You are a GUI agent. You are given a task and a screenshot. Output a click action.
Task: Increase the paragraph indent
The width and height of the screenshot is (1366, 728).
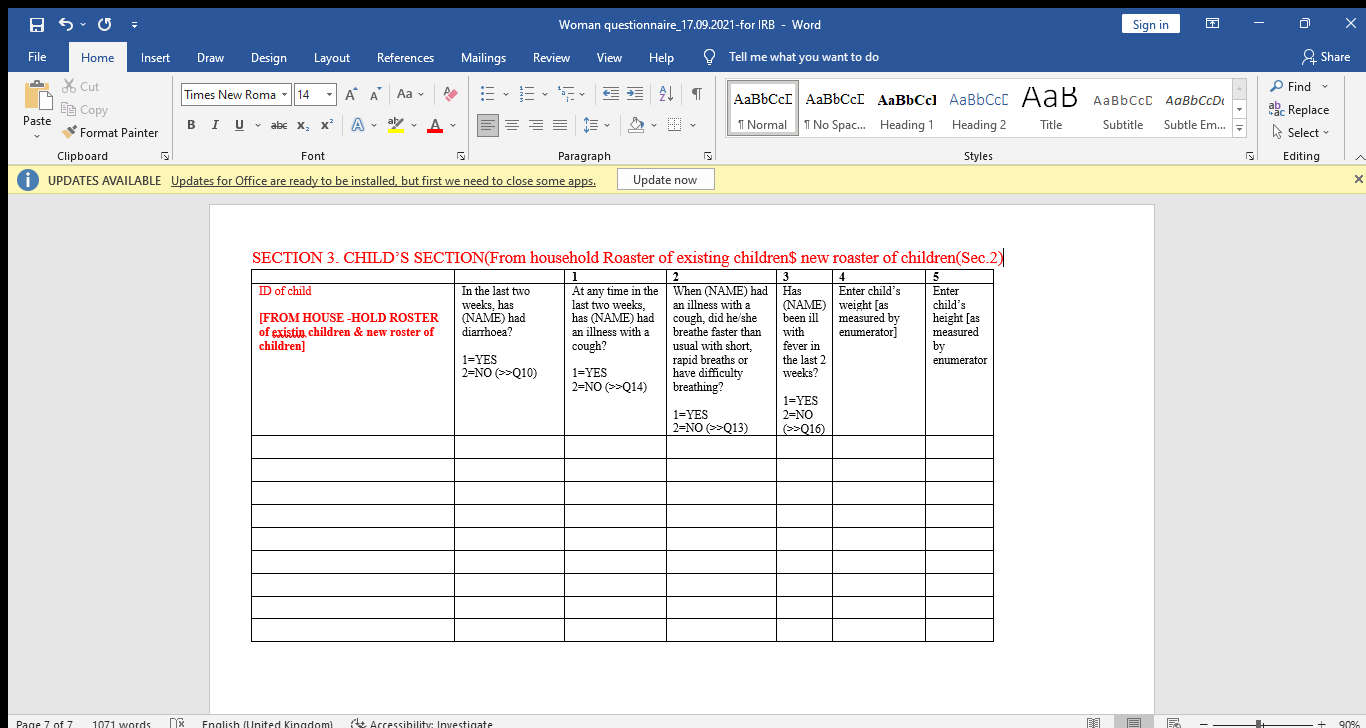click(635, 94)
